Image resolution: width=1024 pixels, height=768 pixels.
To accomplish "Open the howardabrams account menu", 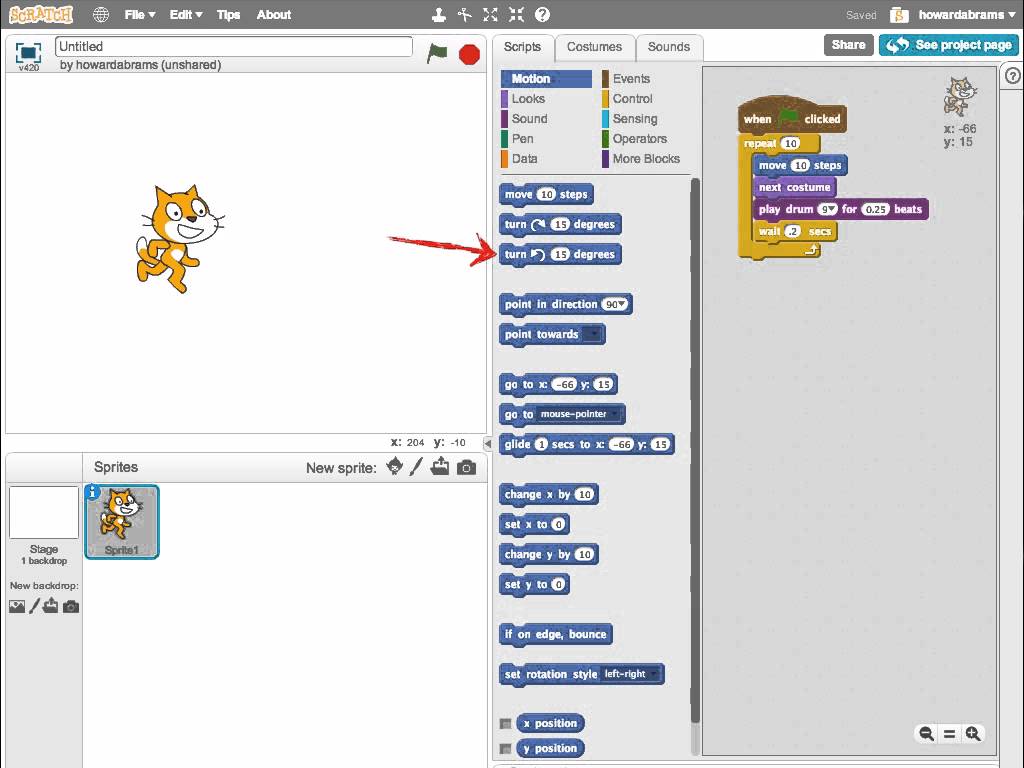I will [967, 14].
